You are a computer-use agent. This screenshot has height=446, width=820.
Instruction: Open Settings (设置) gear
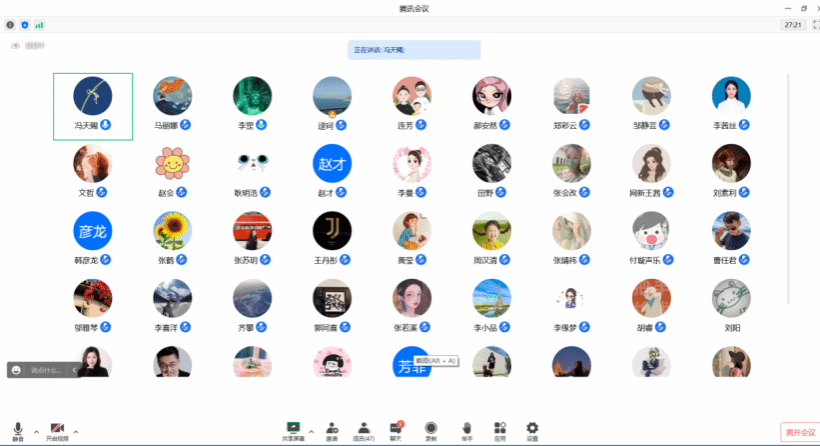click(x=532, y=430)
